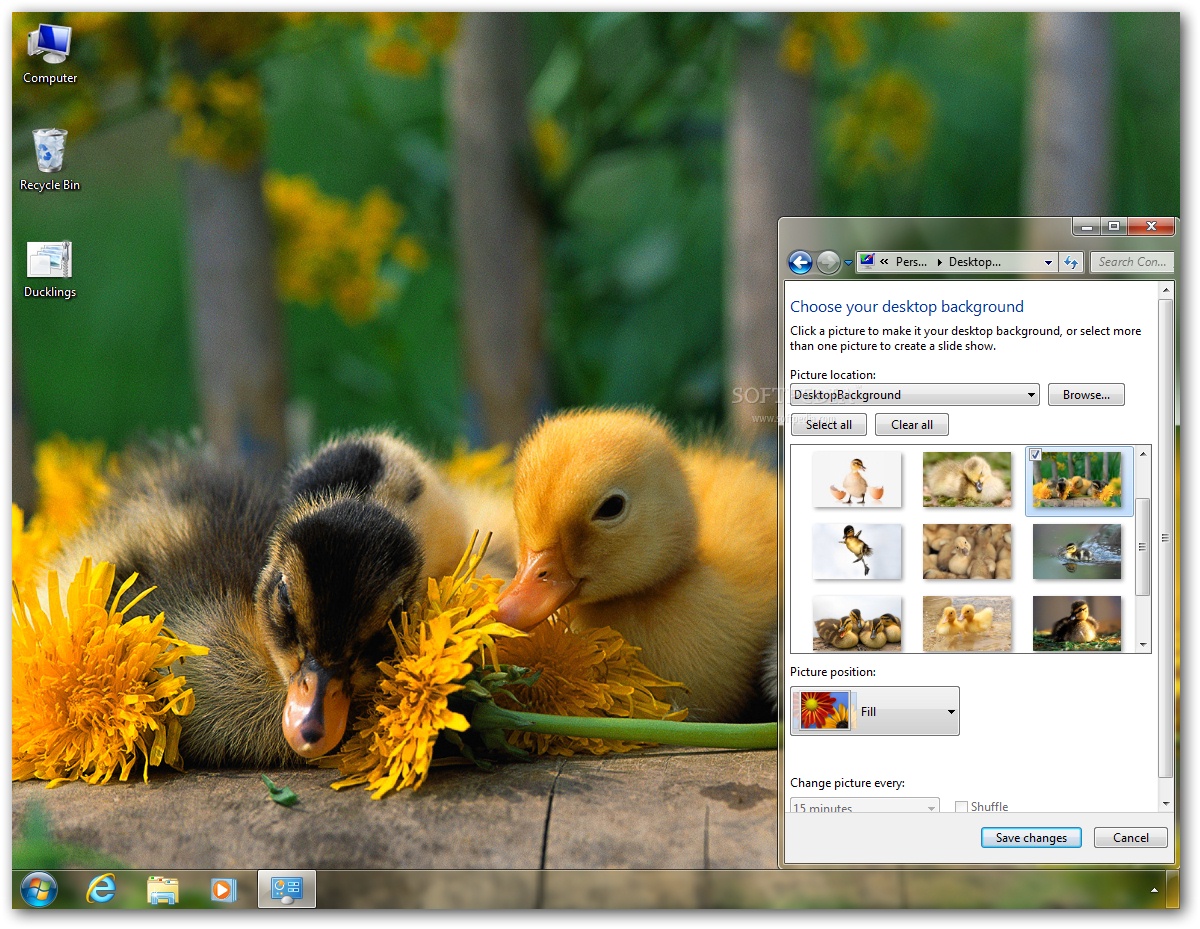Click the picture list scroll up arrow
This screenshot has height=929, width=1200.
pyautogui.click(x=1143, y=454)
